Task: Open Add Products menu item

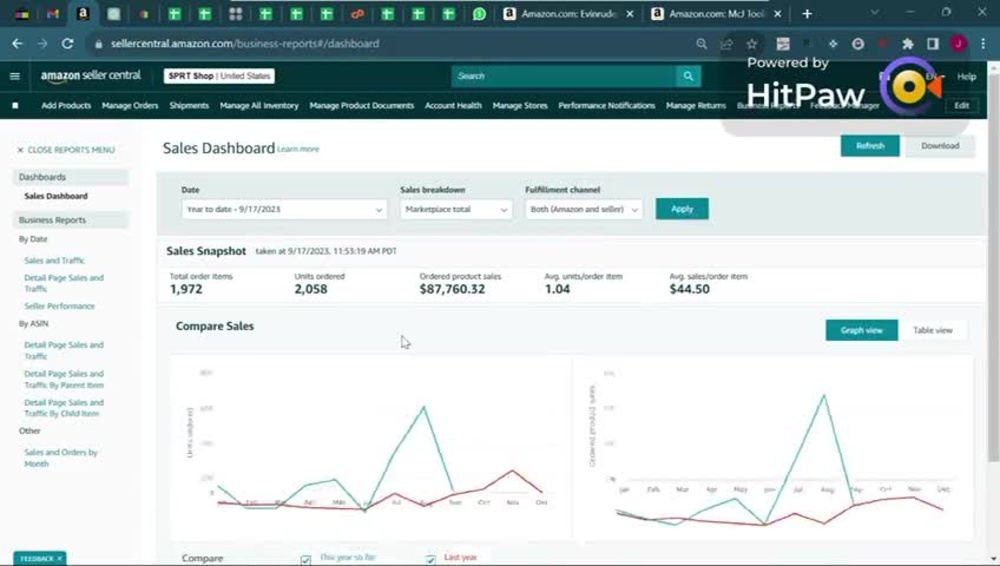Action: (x=66, y=106)
